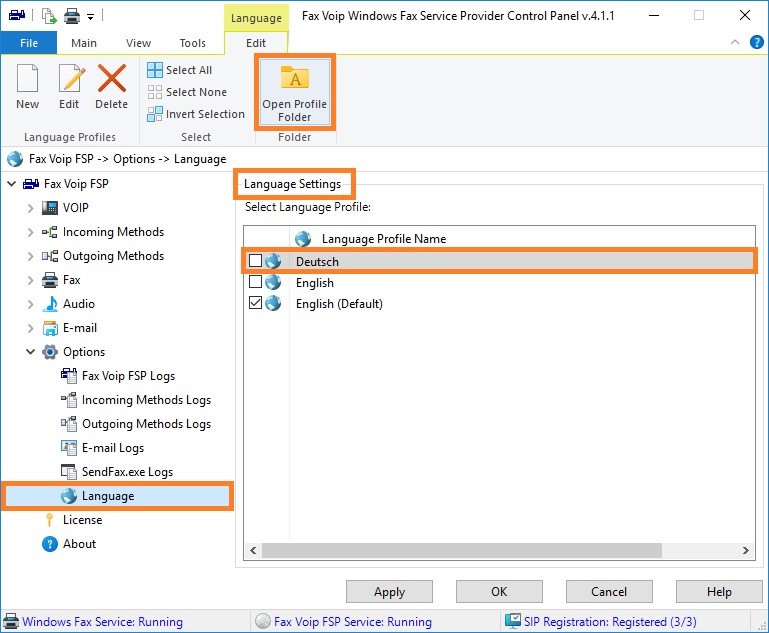Collapse the ribbon with the caret arrow
The image size is (769, 633).
coord(735,42)
